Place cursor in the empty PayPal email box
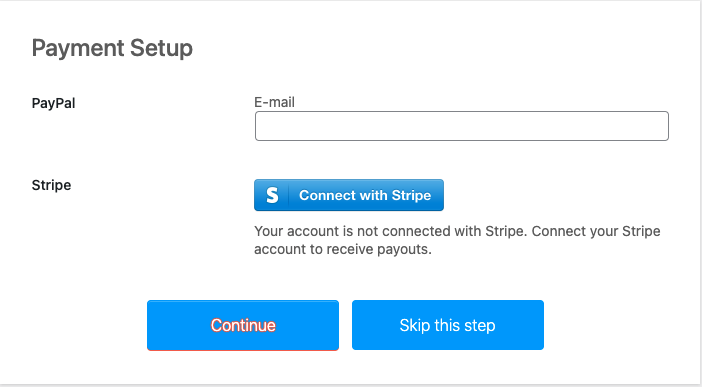The height and width of the screenshot is (387, 702). point(462,126)
